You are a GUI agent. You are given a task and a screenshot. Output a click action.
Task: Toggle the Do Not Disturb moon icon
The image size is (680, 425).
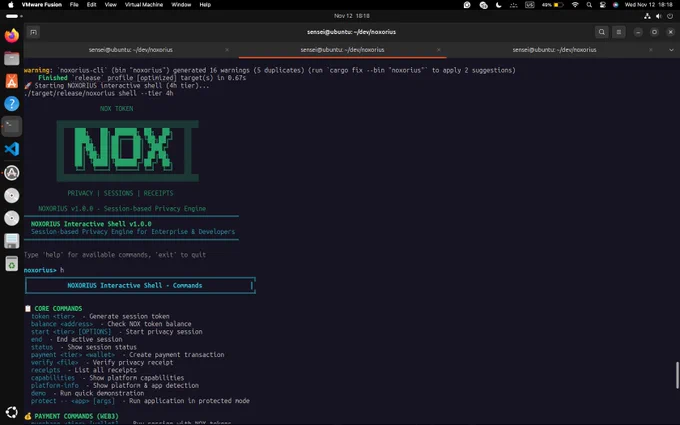tap(499, 5)
